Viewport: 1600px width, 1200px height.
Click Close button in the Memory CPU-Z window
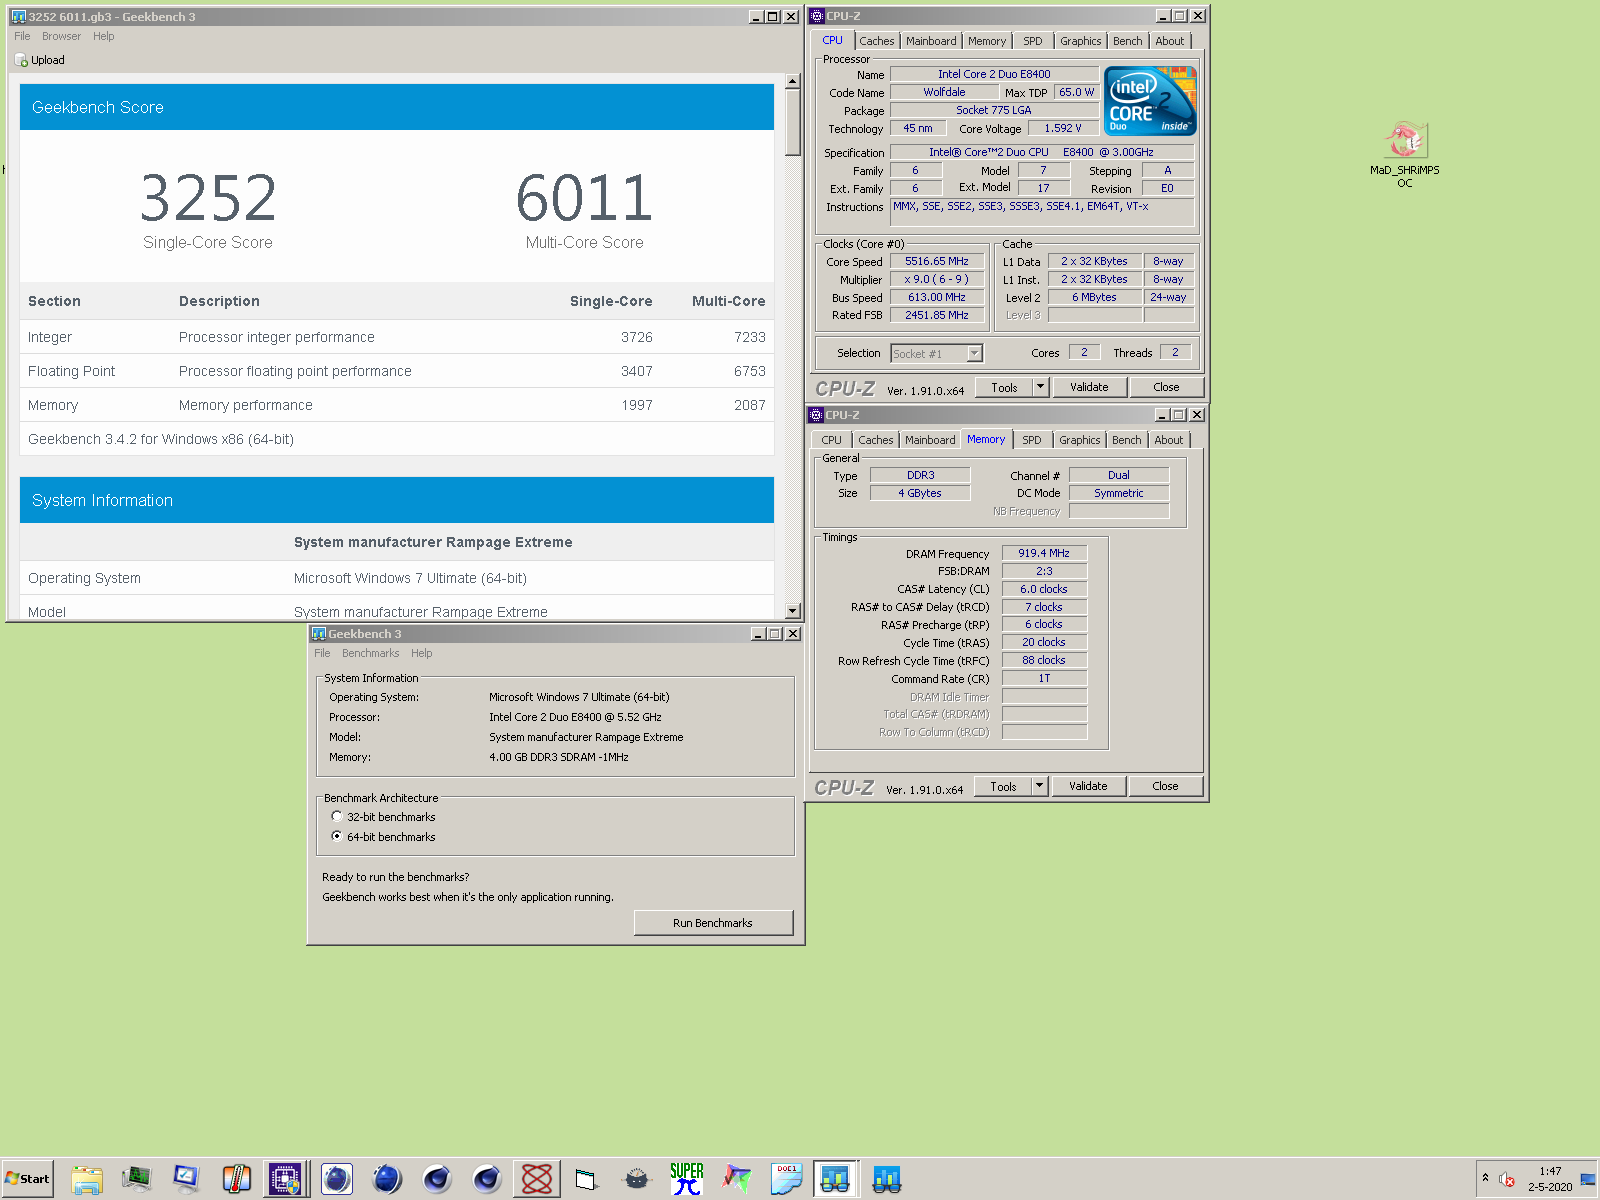1165,786
